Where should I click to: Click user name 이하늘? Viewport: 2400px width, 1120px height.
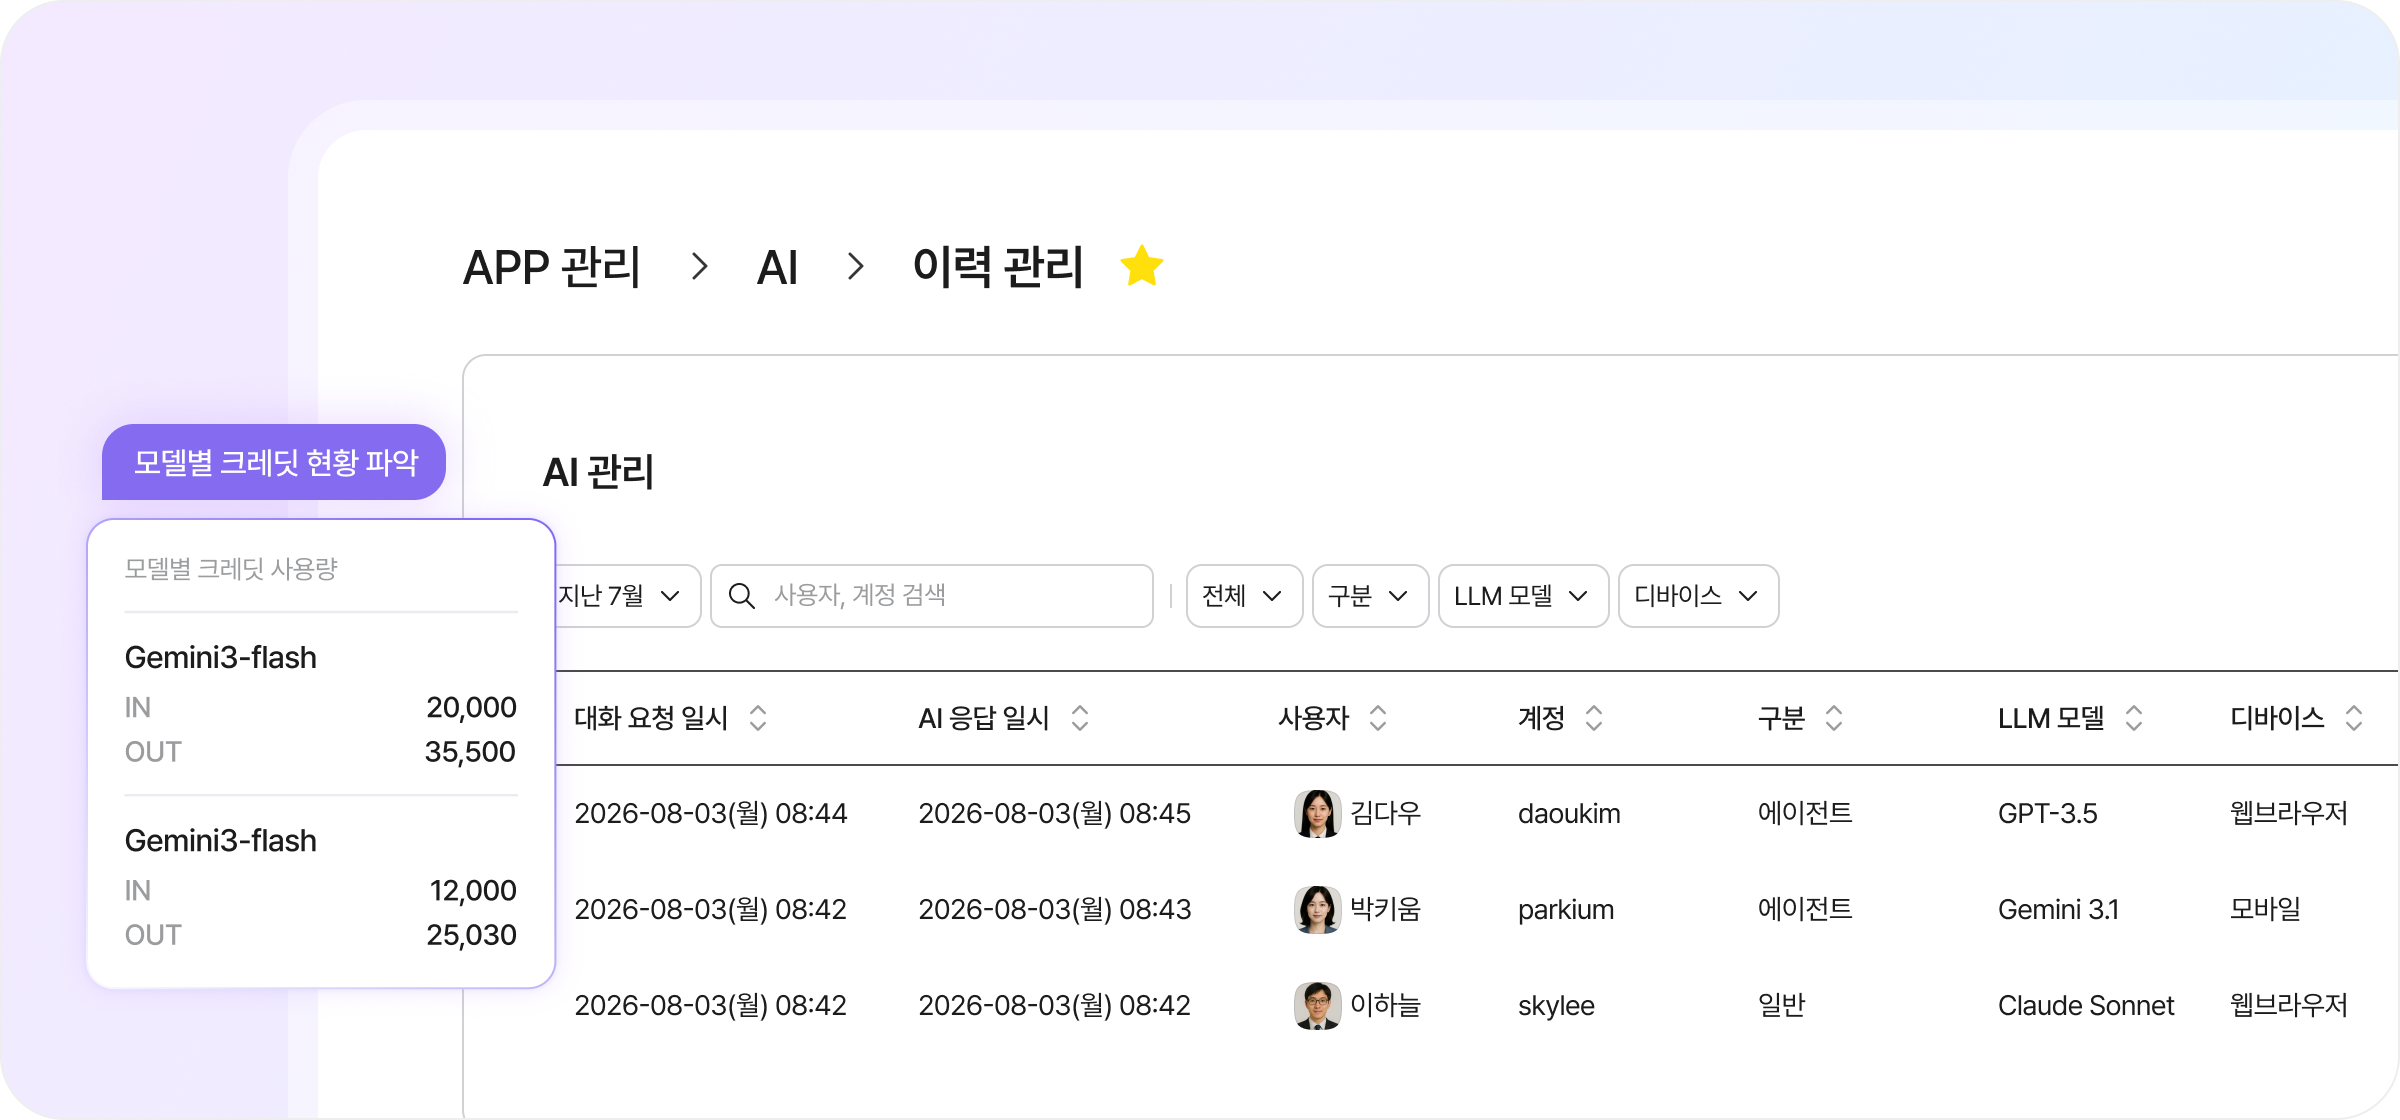[x=1385, y=1005]
